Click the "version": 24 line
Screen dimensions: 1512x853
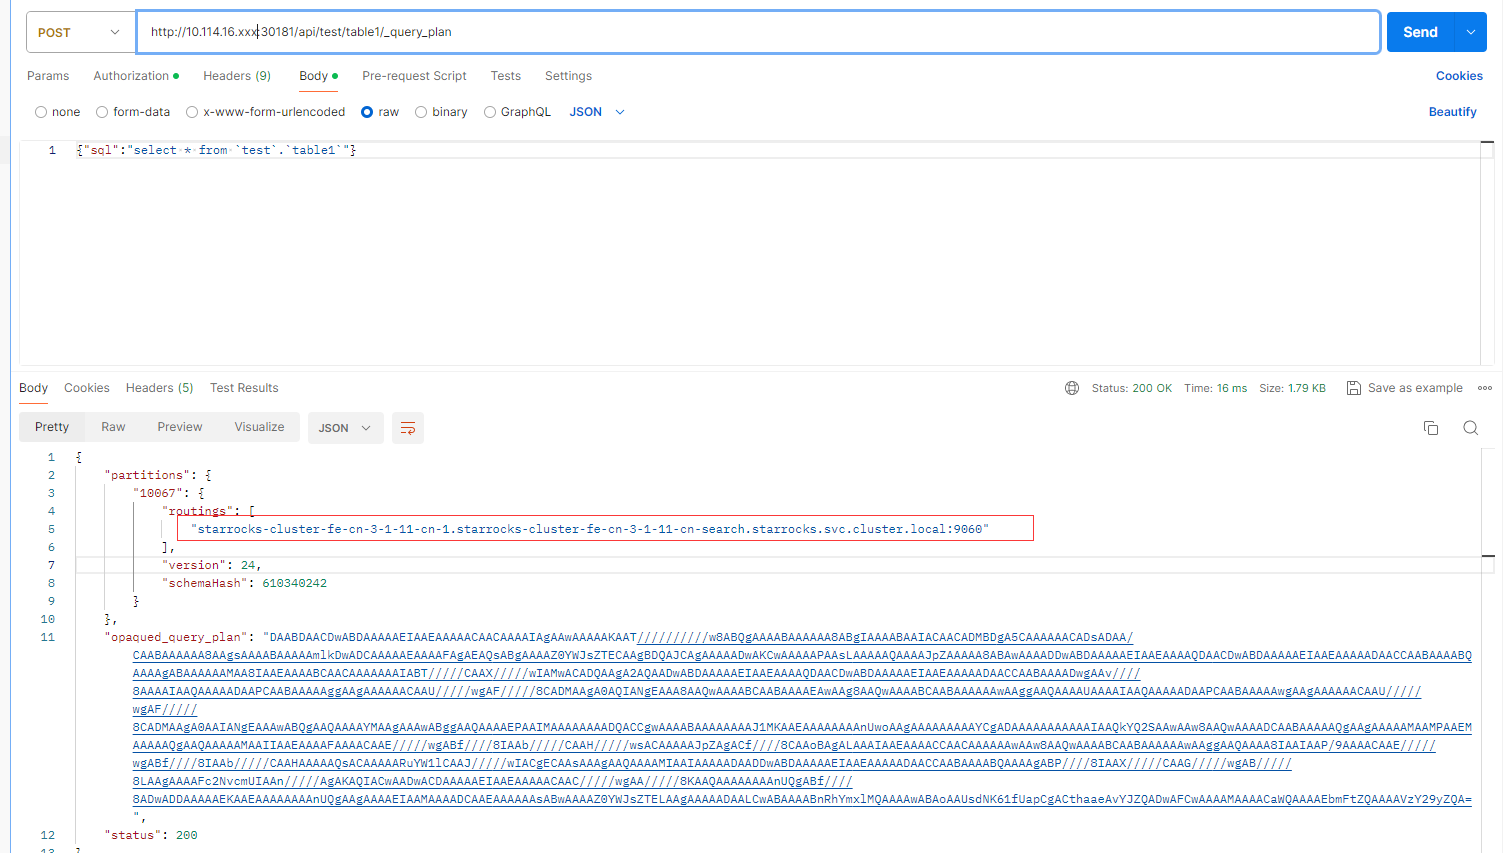click(x=211, y=565)
